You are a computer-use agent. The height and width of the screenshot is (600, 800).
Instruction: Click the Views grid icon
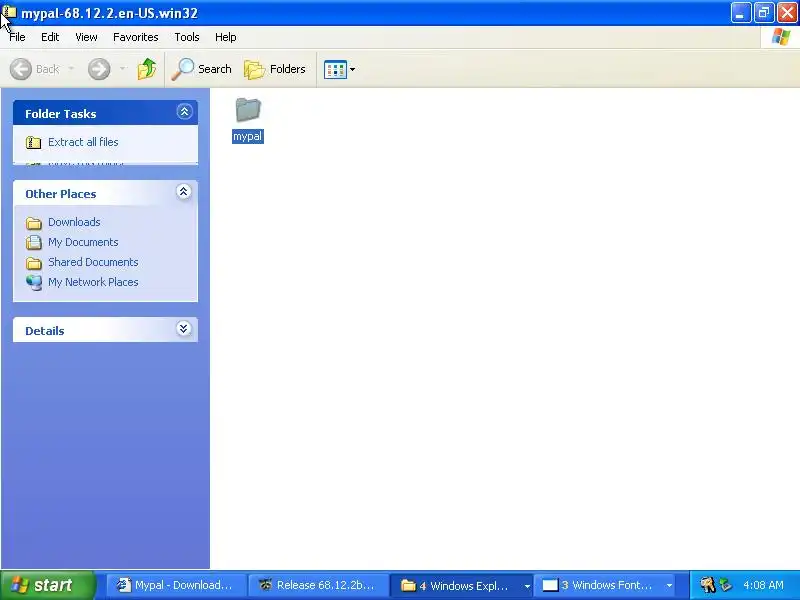click(335, 69)
